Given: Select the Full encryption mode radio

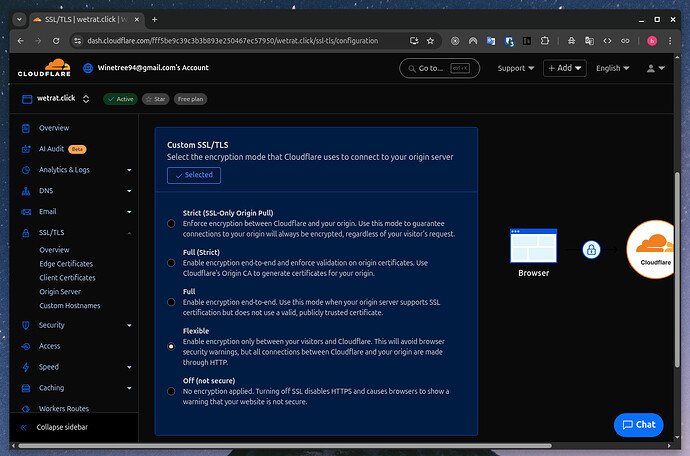Looking at the screenshot, I should 171,302.
